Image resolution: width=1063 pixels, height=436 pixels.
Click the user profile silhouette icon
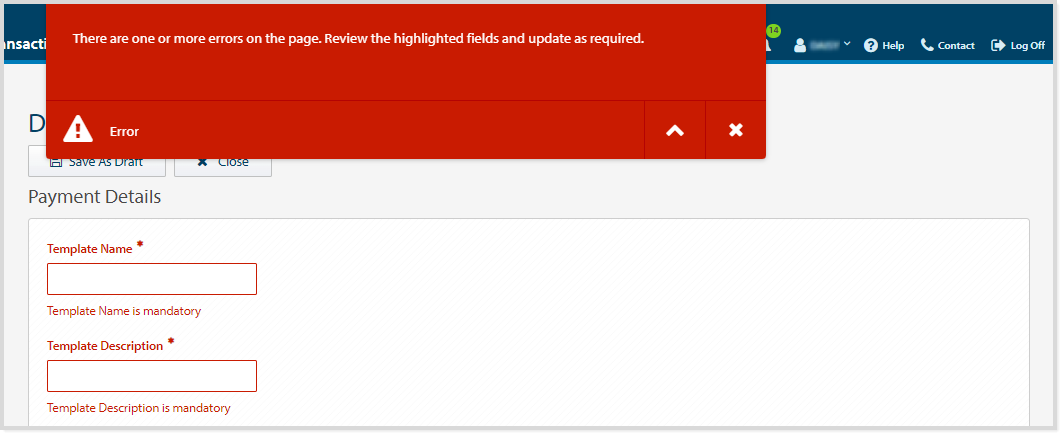800,45
